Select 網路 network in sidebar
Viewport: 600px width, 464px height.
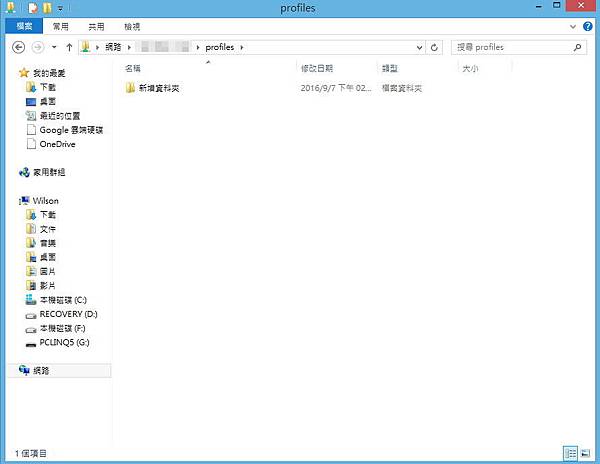[41, 370]
